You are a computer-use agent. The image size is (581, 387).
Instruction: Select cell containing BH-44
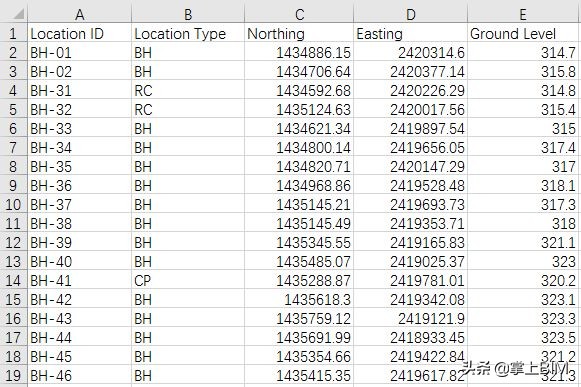click(79, 337)
